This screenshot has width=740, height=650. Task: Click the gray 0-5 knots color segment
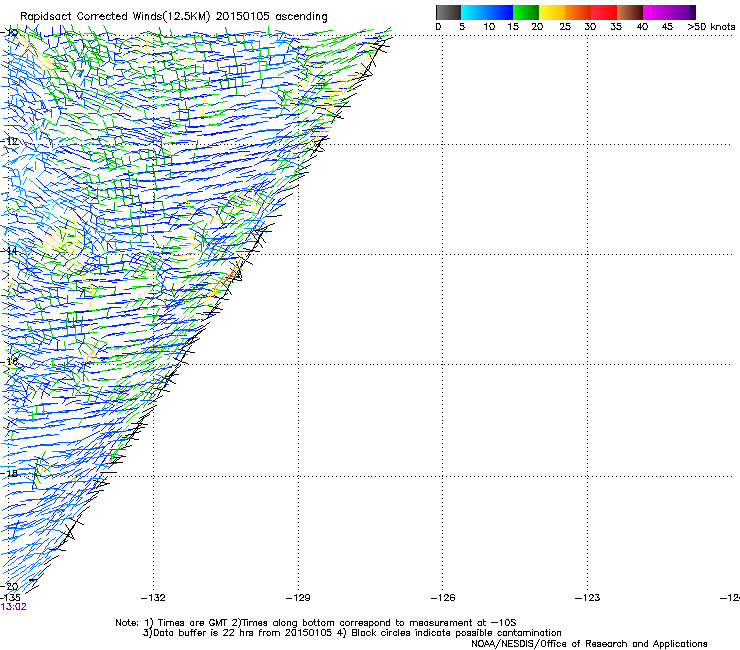pos(448,12)
